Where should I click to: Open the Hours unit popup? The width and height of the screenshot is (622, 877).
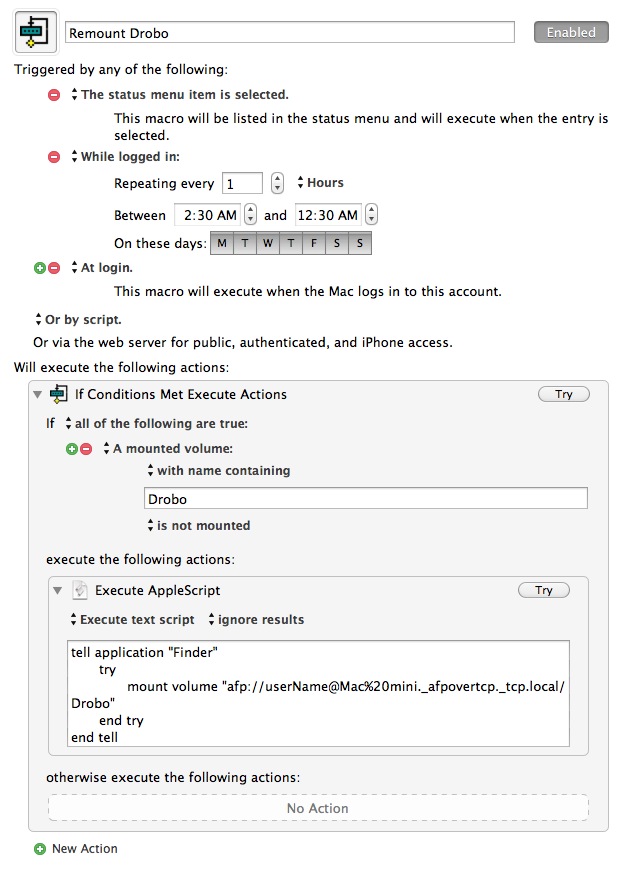click(x=321, y=182)
